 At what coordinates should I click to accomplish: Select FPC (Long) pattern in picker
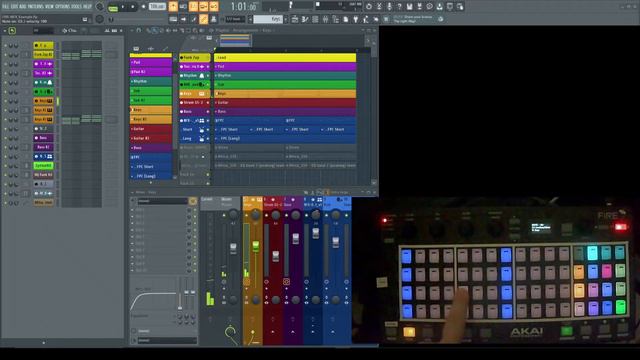(x=151, y=176)
